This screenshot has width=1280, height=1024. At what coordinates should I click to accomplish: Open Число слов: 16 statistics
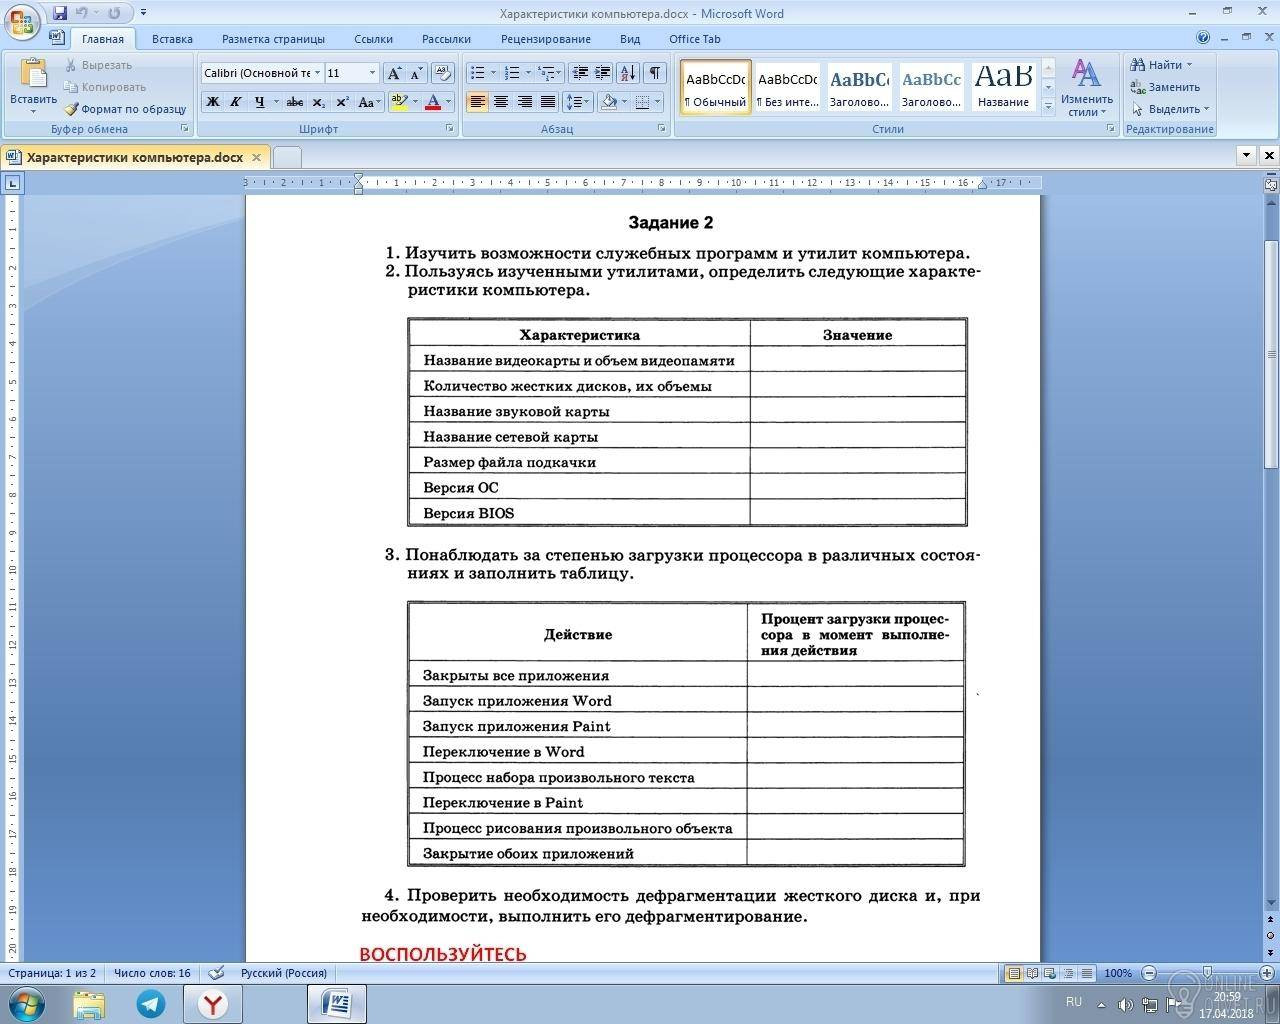[x=152, y=973]
